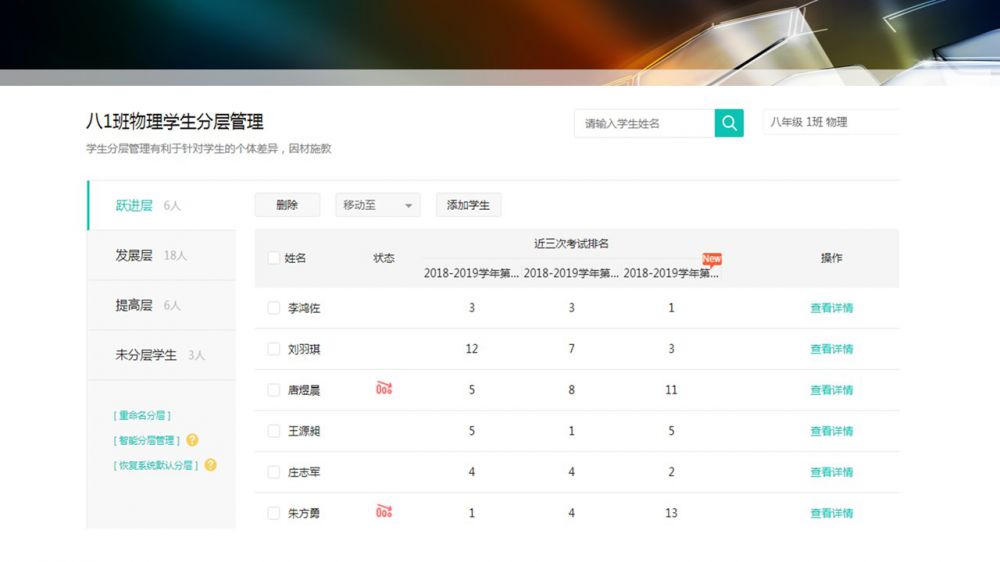Click the orange New badge on exam column
1000x562 pixels.
[711, 259]
